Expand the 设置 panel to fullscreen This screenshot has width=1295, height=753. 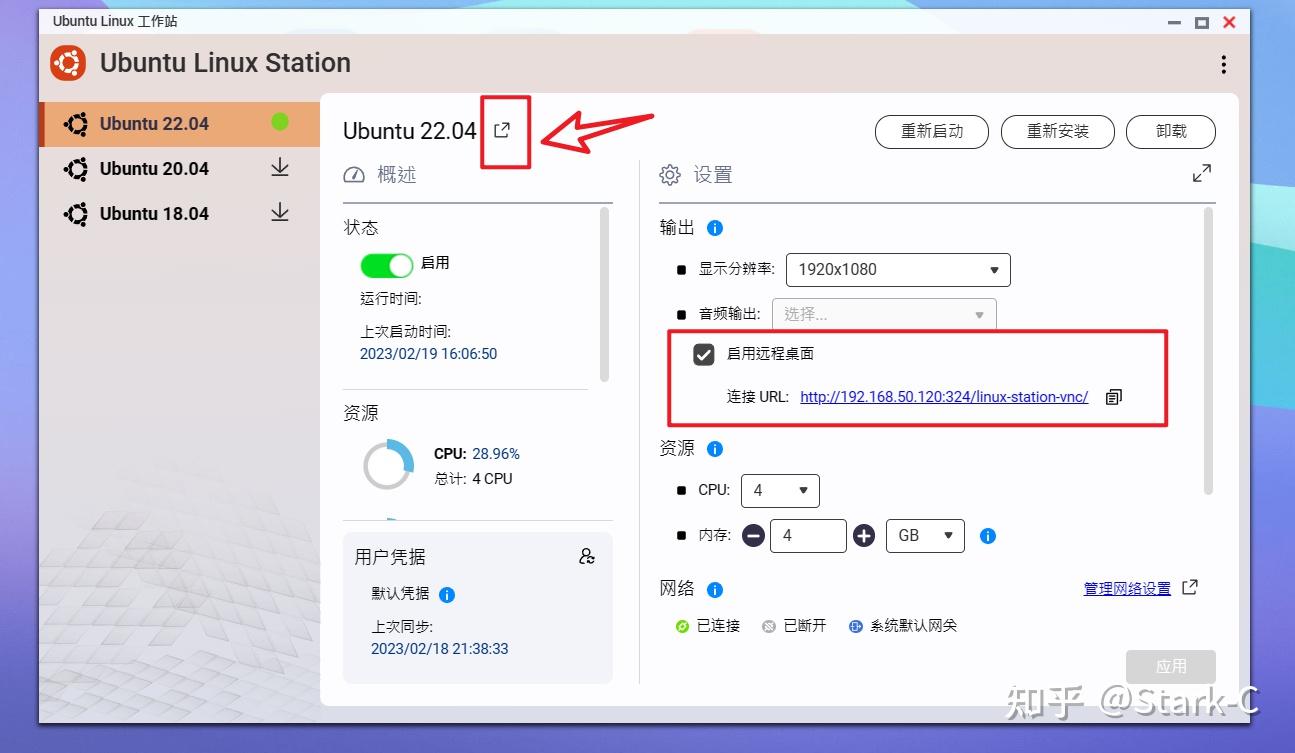click(1201, 172)
